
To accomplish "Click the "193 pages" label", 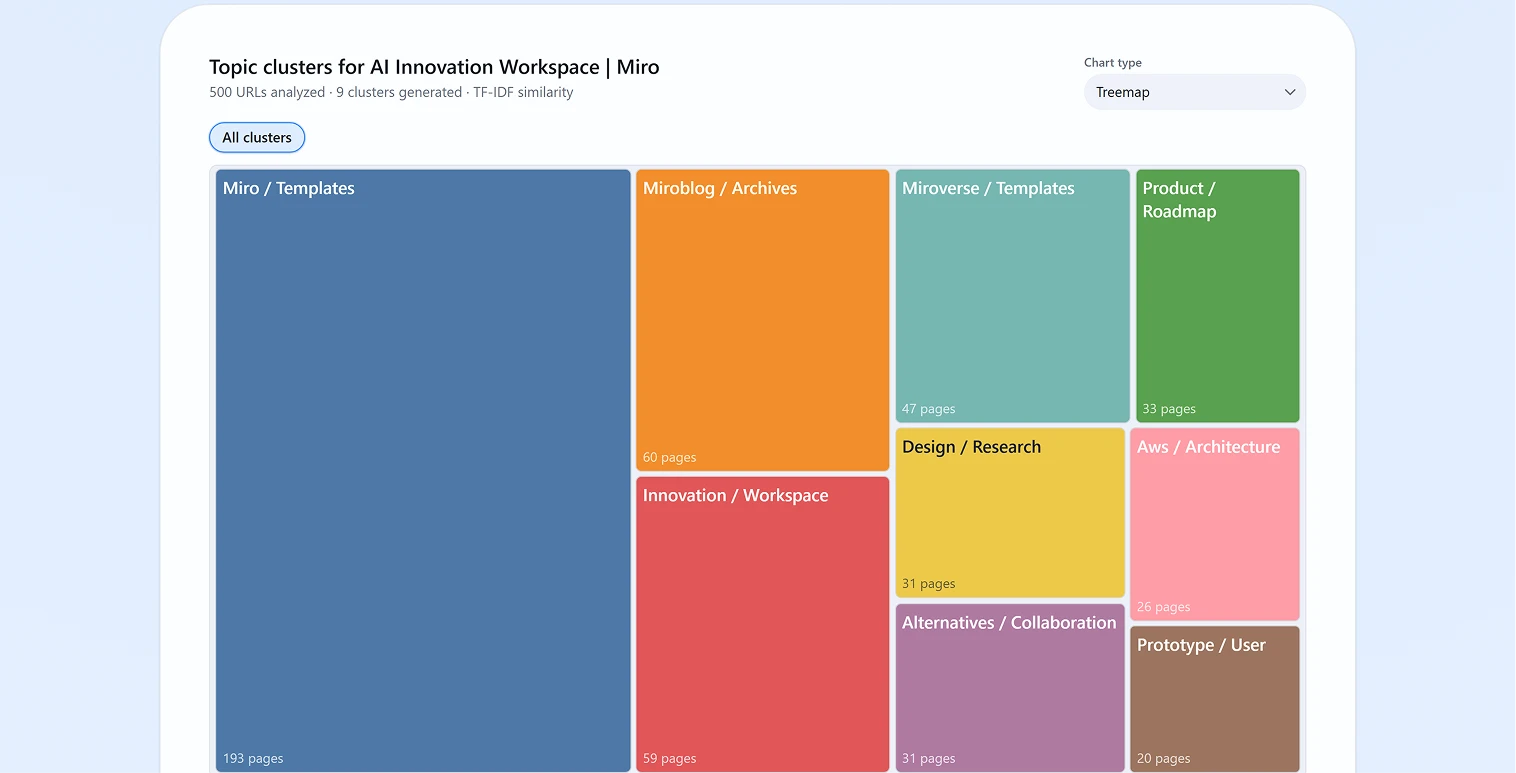I will 253,758.
